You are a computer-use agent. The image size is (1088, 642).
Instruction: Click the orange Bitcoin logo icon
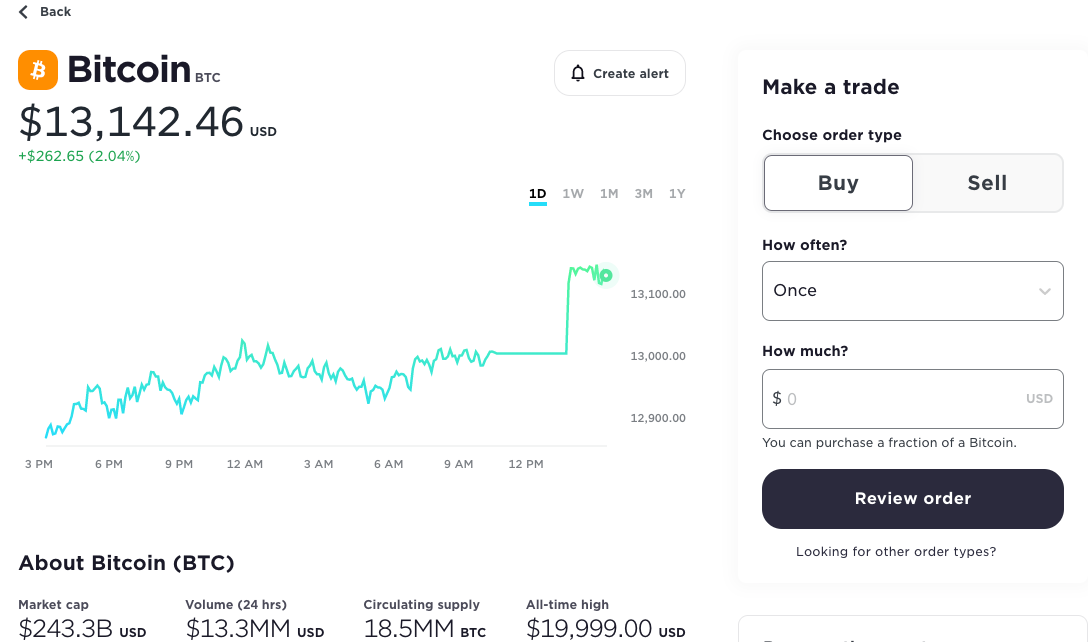(x=38, y=70)
